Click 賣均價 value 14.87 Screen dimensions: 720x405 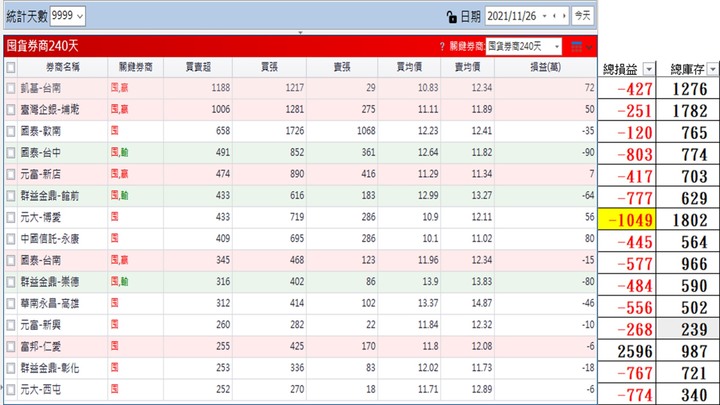click(482, 304)
